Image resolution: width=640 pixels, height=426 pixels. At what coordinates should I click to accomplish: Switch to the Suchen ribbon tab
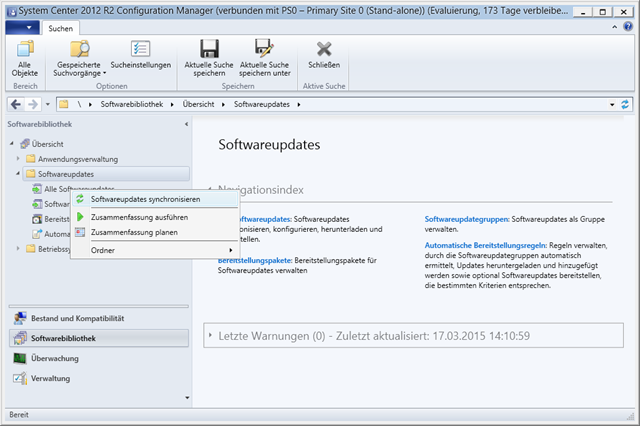tap(60, 28)
